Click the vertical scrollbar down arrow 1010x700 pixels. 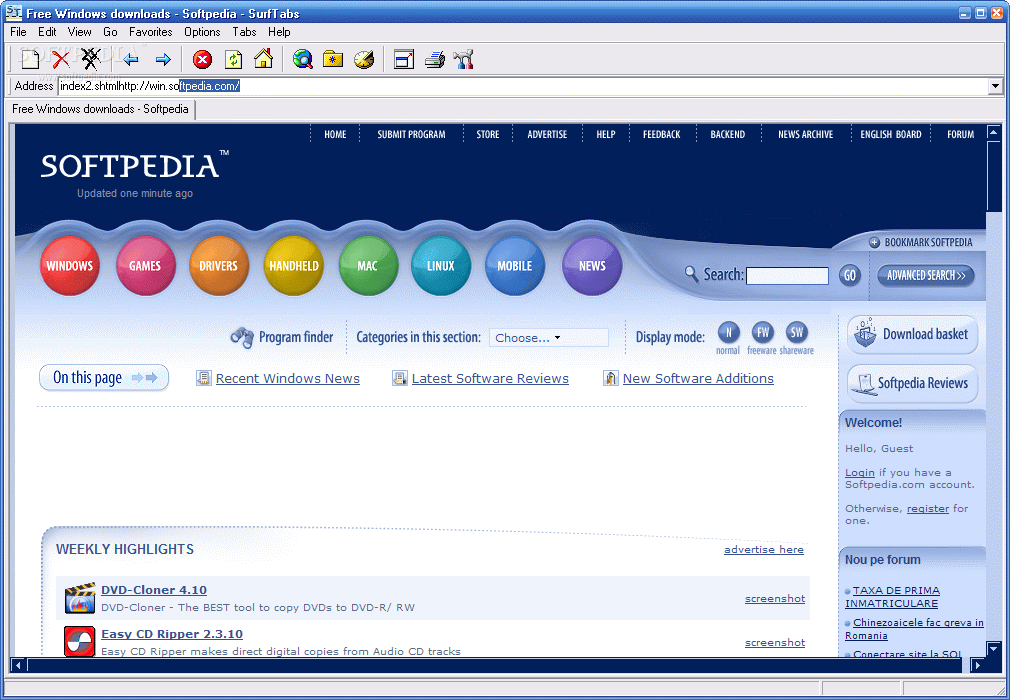click(x=993, y=648)
